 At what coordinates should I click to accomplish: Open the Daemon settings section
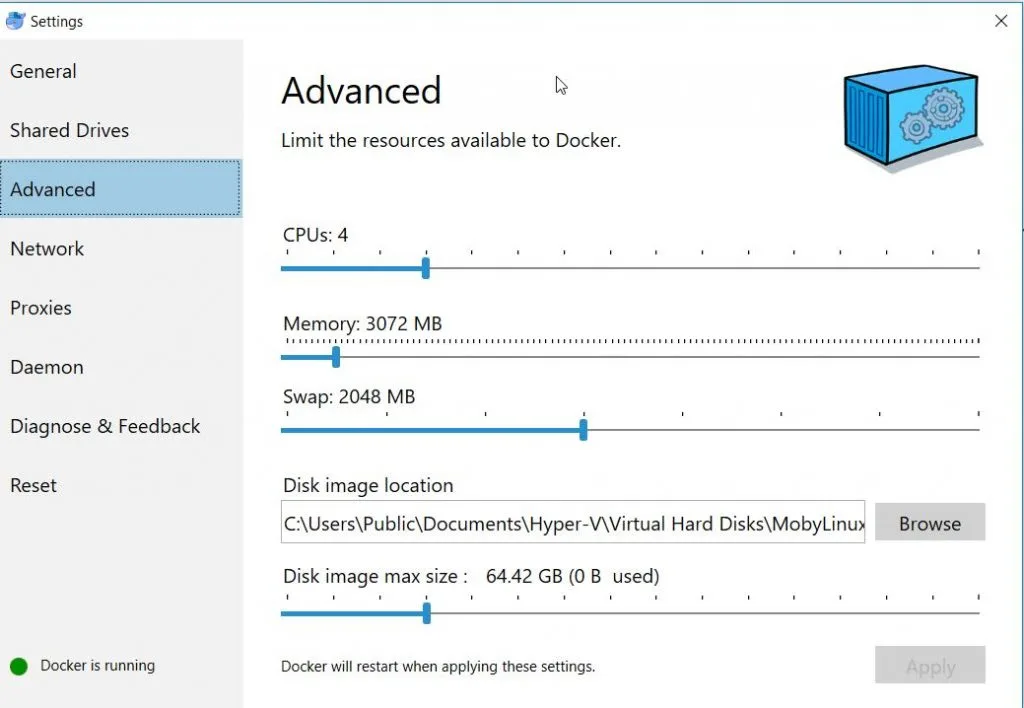[x=46, y=367]
